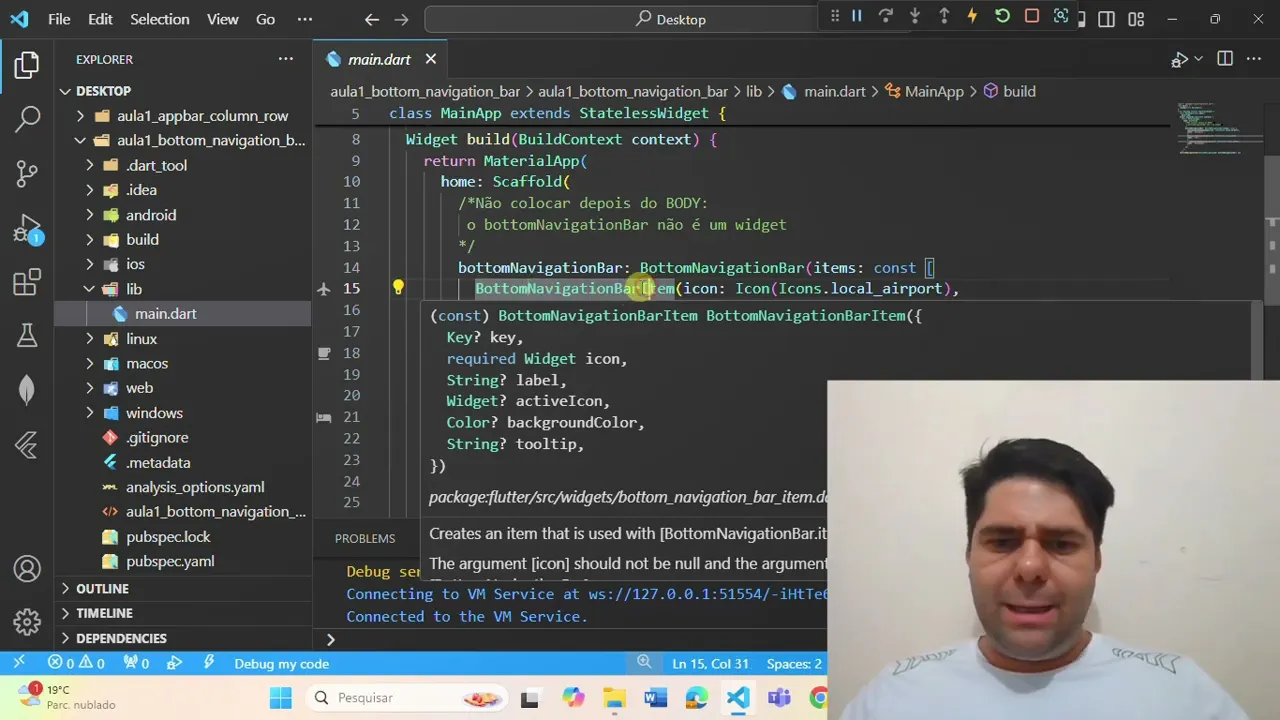Restart the debug session
Viewport: 1280px width, 720px height.
coord(1002,16)
